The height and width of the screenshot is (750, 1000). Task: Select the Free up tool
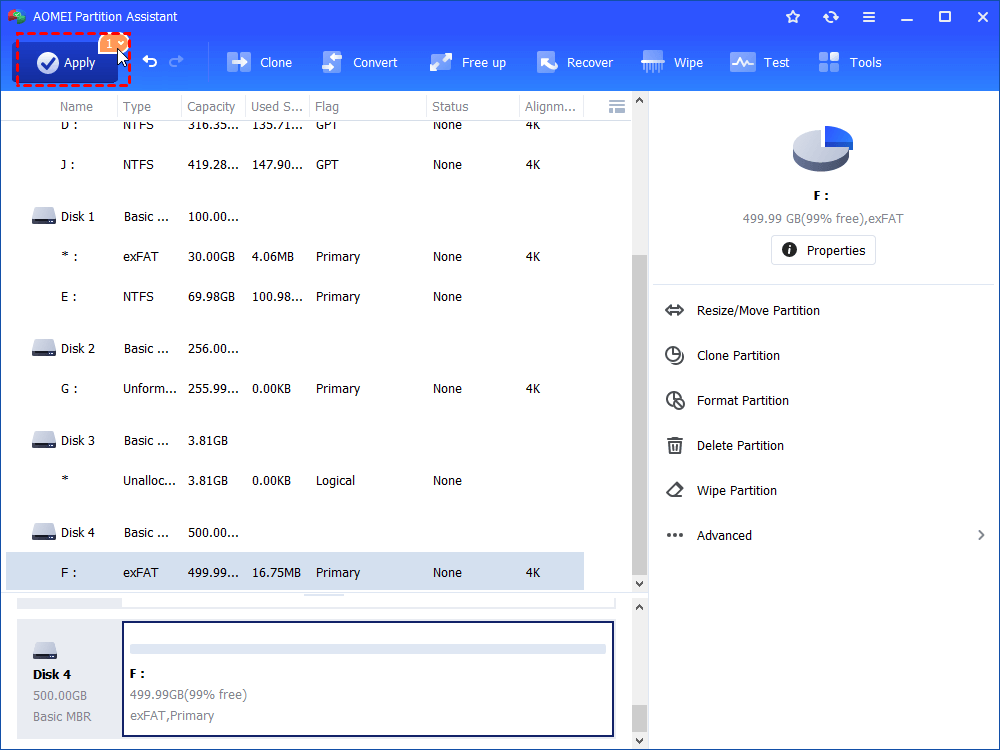click(x=468, y=62)
